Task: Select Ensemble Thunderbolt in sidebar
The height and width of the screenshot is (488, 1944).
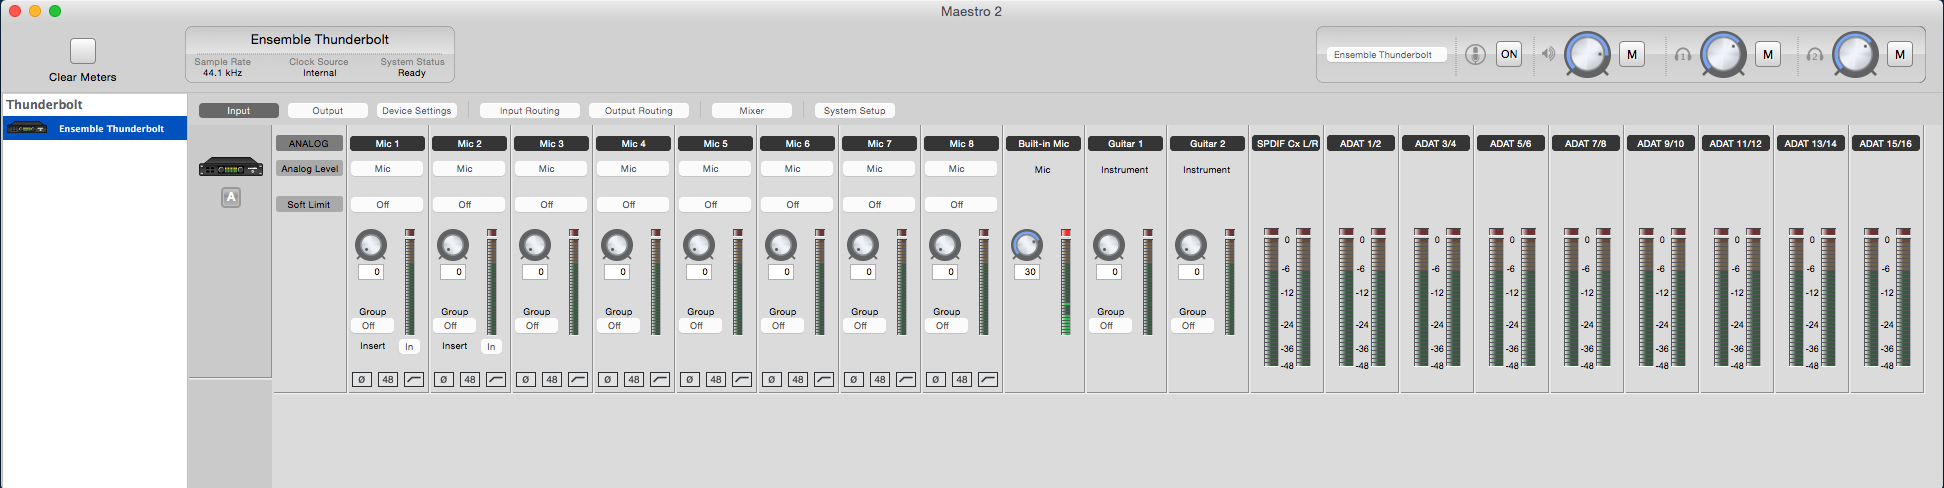Action: pos(95,128)
